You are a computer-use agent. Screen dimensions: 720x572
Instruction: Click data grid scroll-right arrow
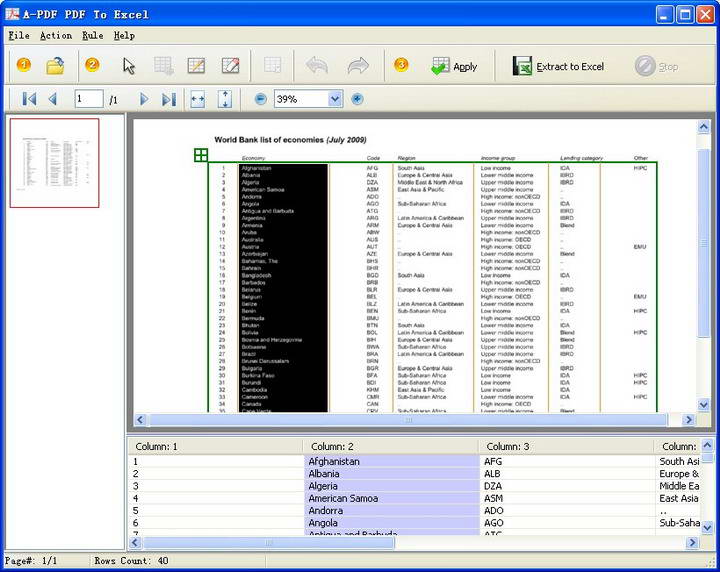pyautogui.click(x=692, y=543)
